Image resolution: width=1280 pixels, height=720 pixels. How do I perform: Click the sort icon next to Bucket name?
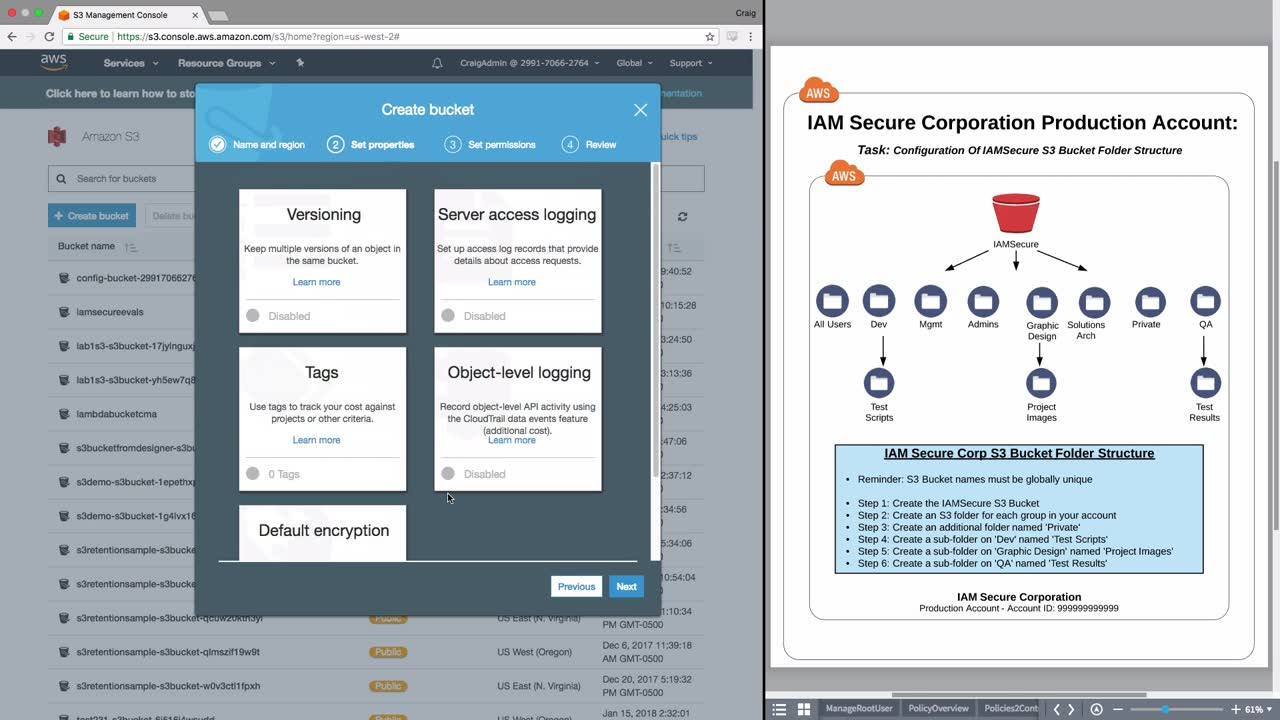pos(131,246)
